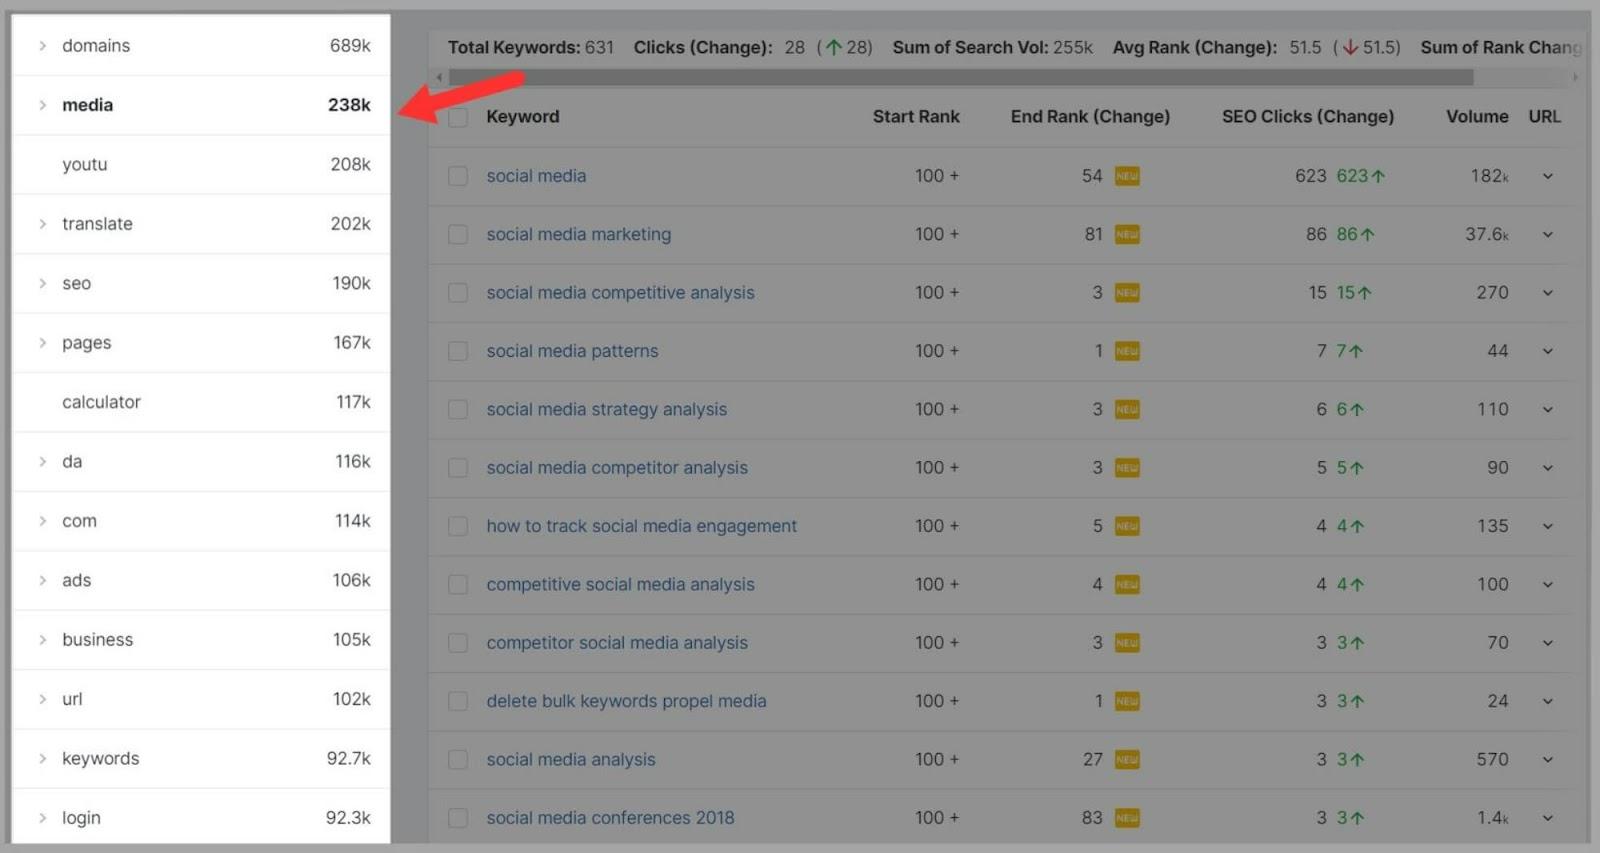Click NEW badge in social media patterns row
This screenshot has height=853, width=1600.
[x=1127, y=351]
